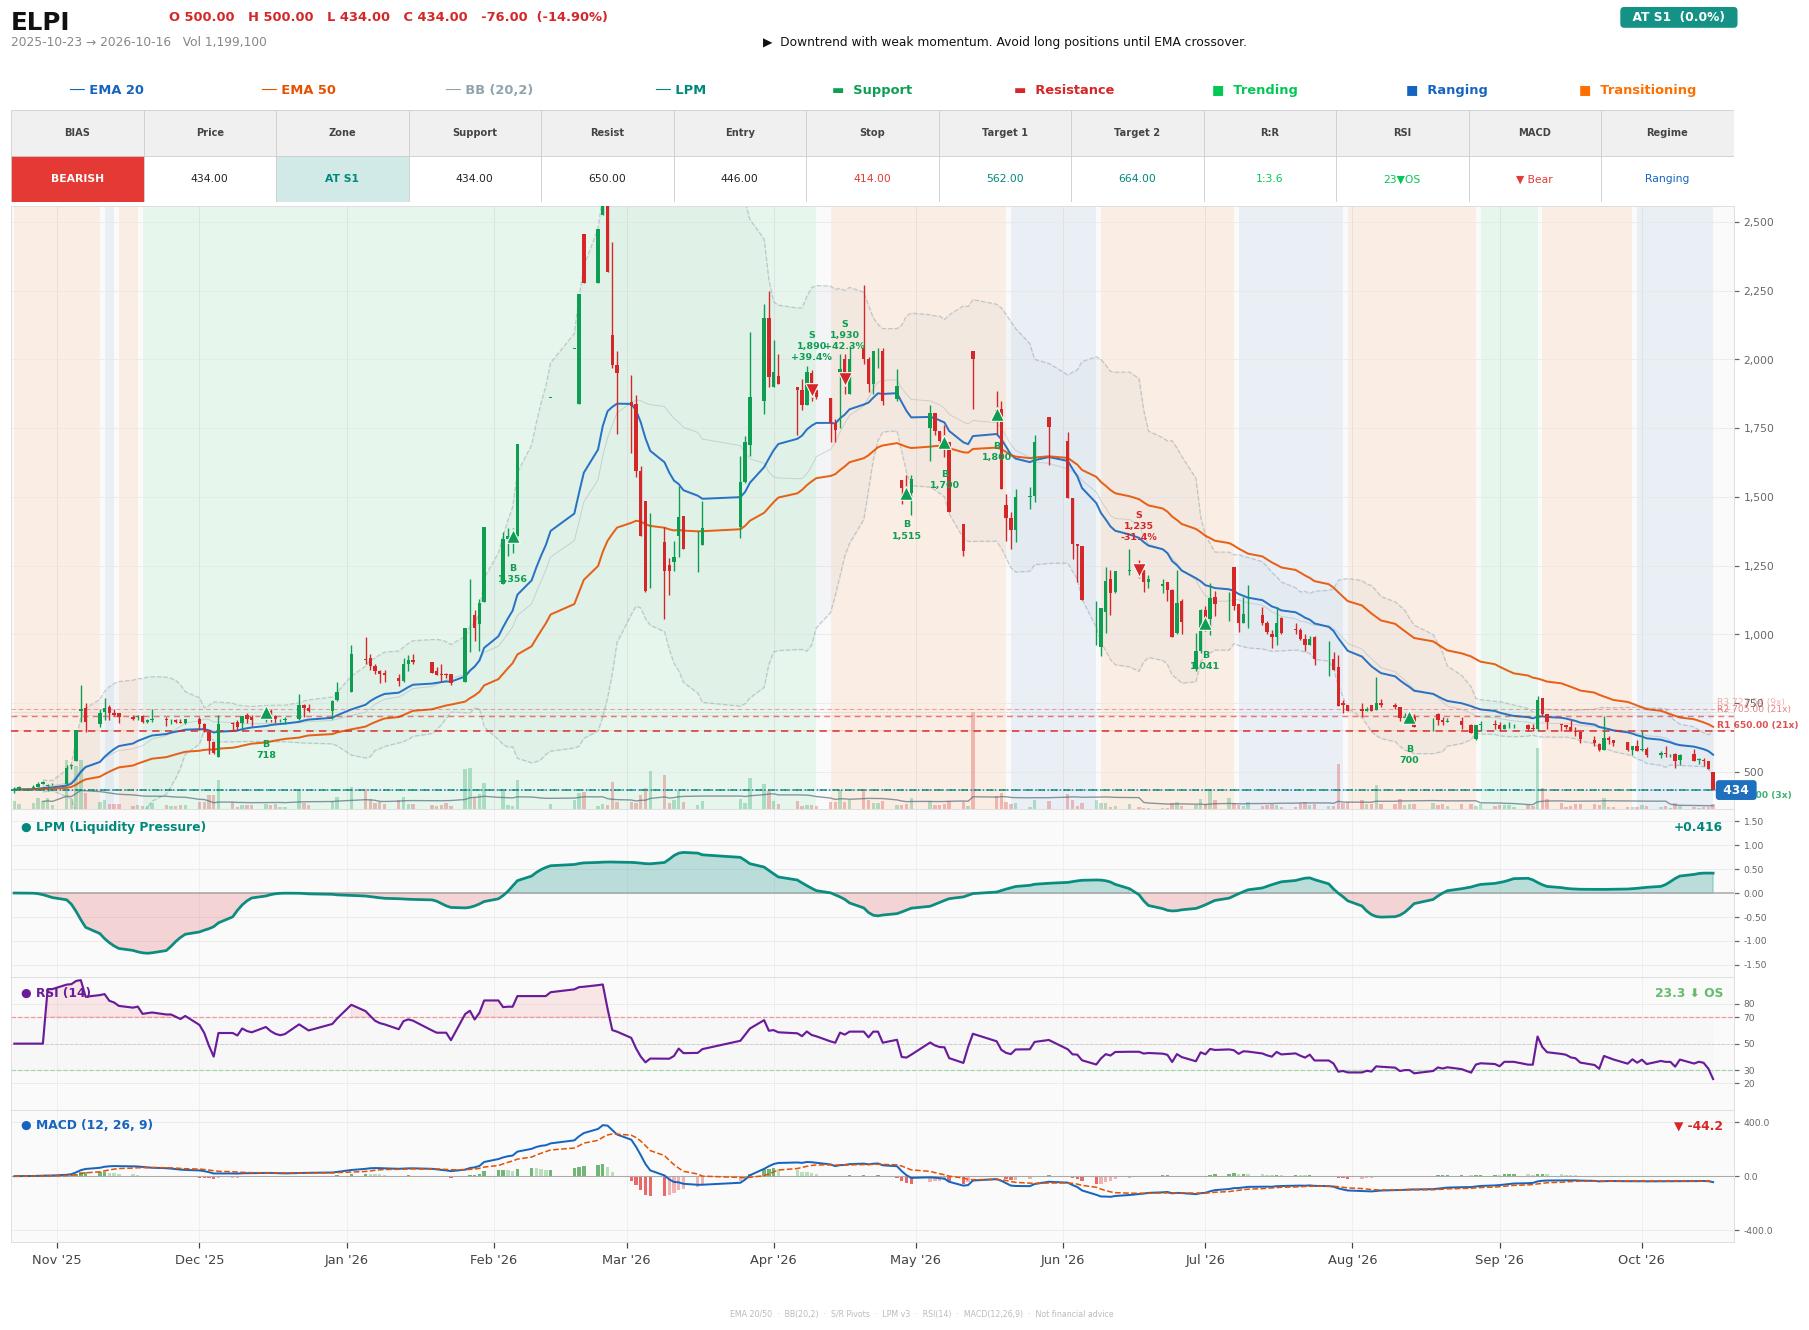Click the Entry value 446.00

739,179
